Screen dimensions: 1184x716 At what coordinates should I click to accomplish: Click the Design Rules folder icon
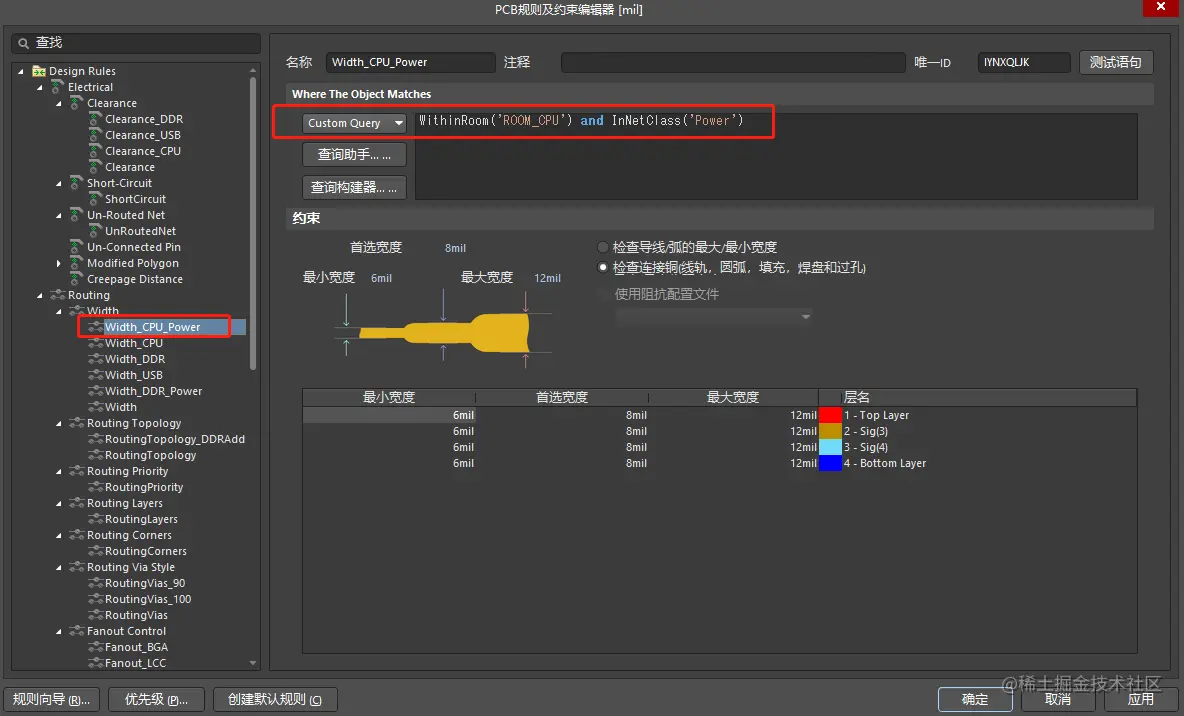pos(39,71)
